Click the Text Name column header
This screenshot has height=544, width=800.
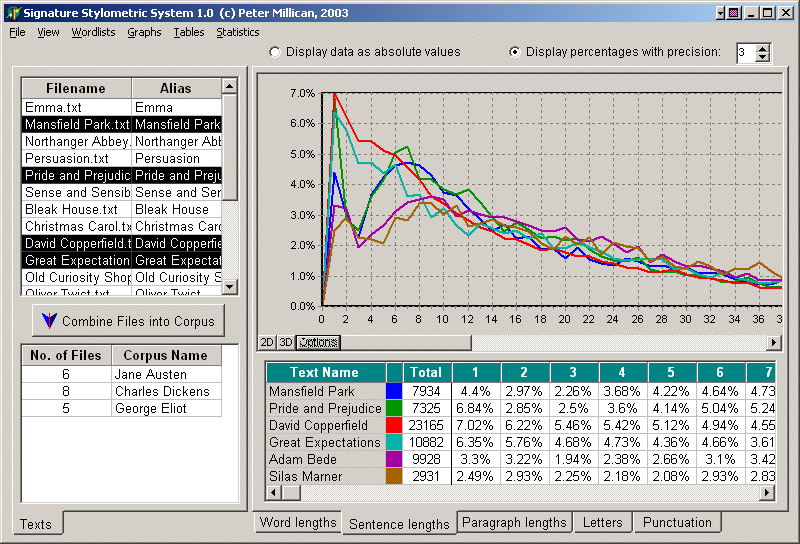coord(324,372)
